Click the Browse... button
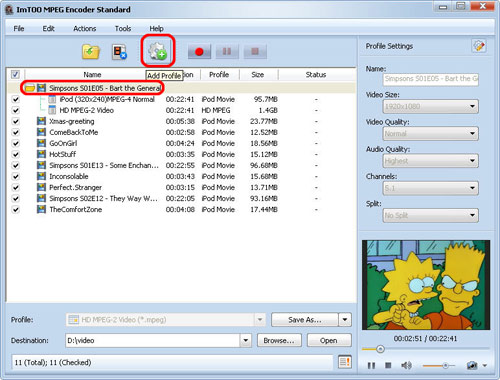The image size is (500, 380). pos(279,340)
